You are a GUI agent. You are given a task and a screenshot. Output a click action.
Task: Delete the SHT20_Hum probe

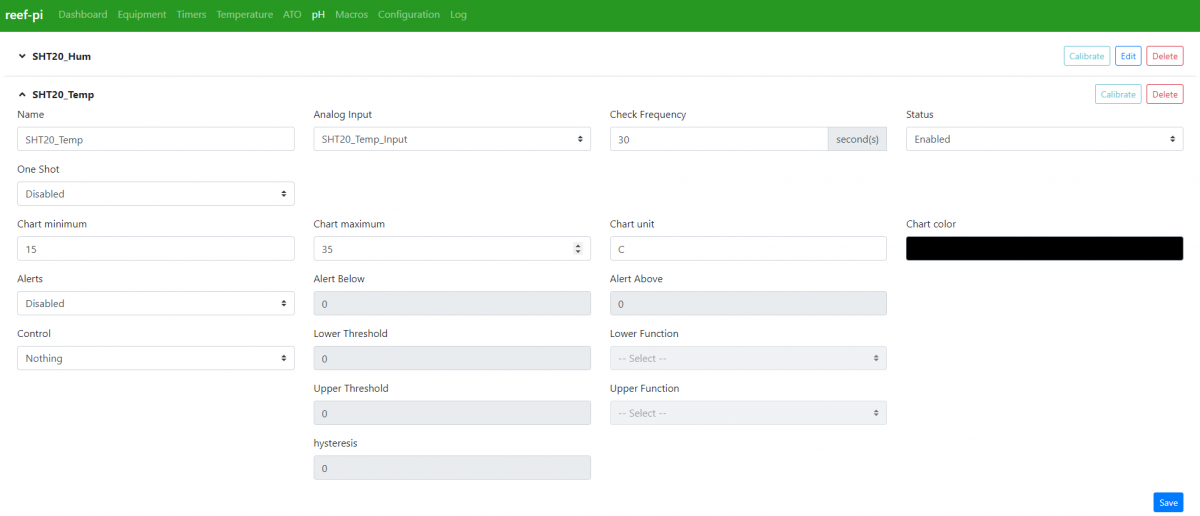click(1165, 56)
